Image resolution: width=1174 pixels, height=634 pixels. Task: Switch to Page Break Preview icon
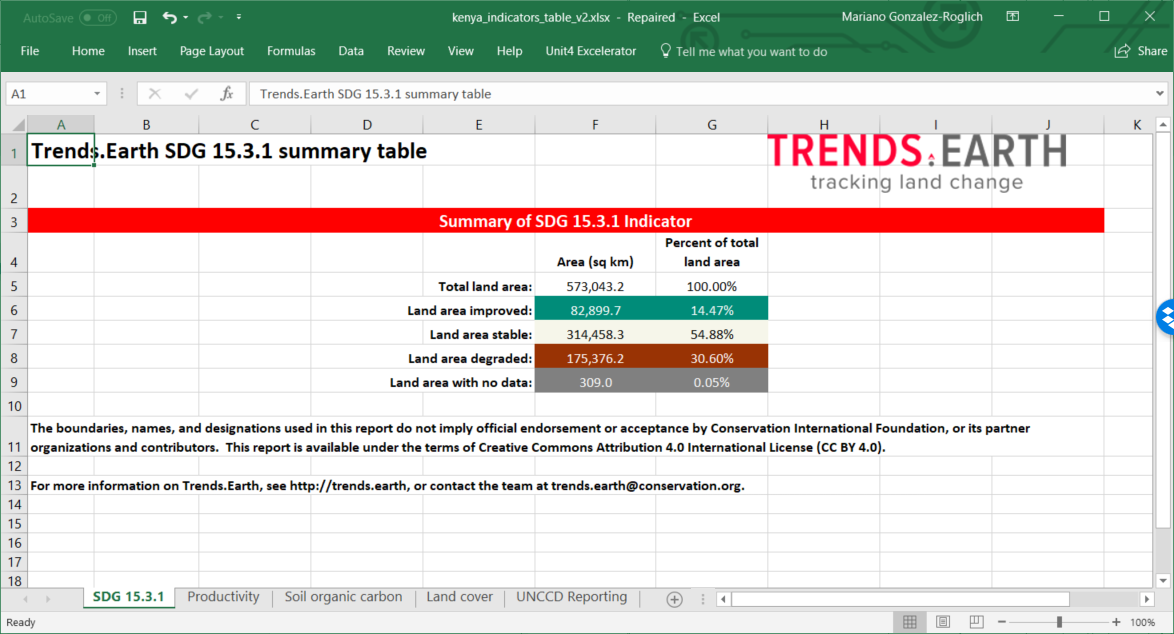tap(976, 622)
